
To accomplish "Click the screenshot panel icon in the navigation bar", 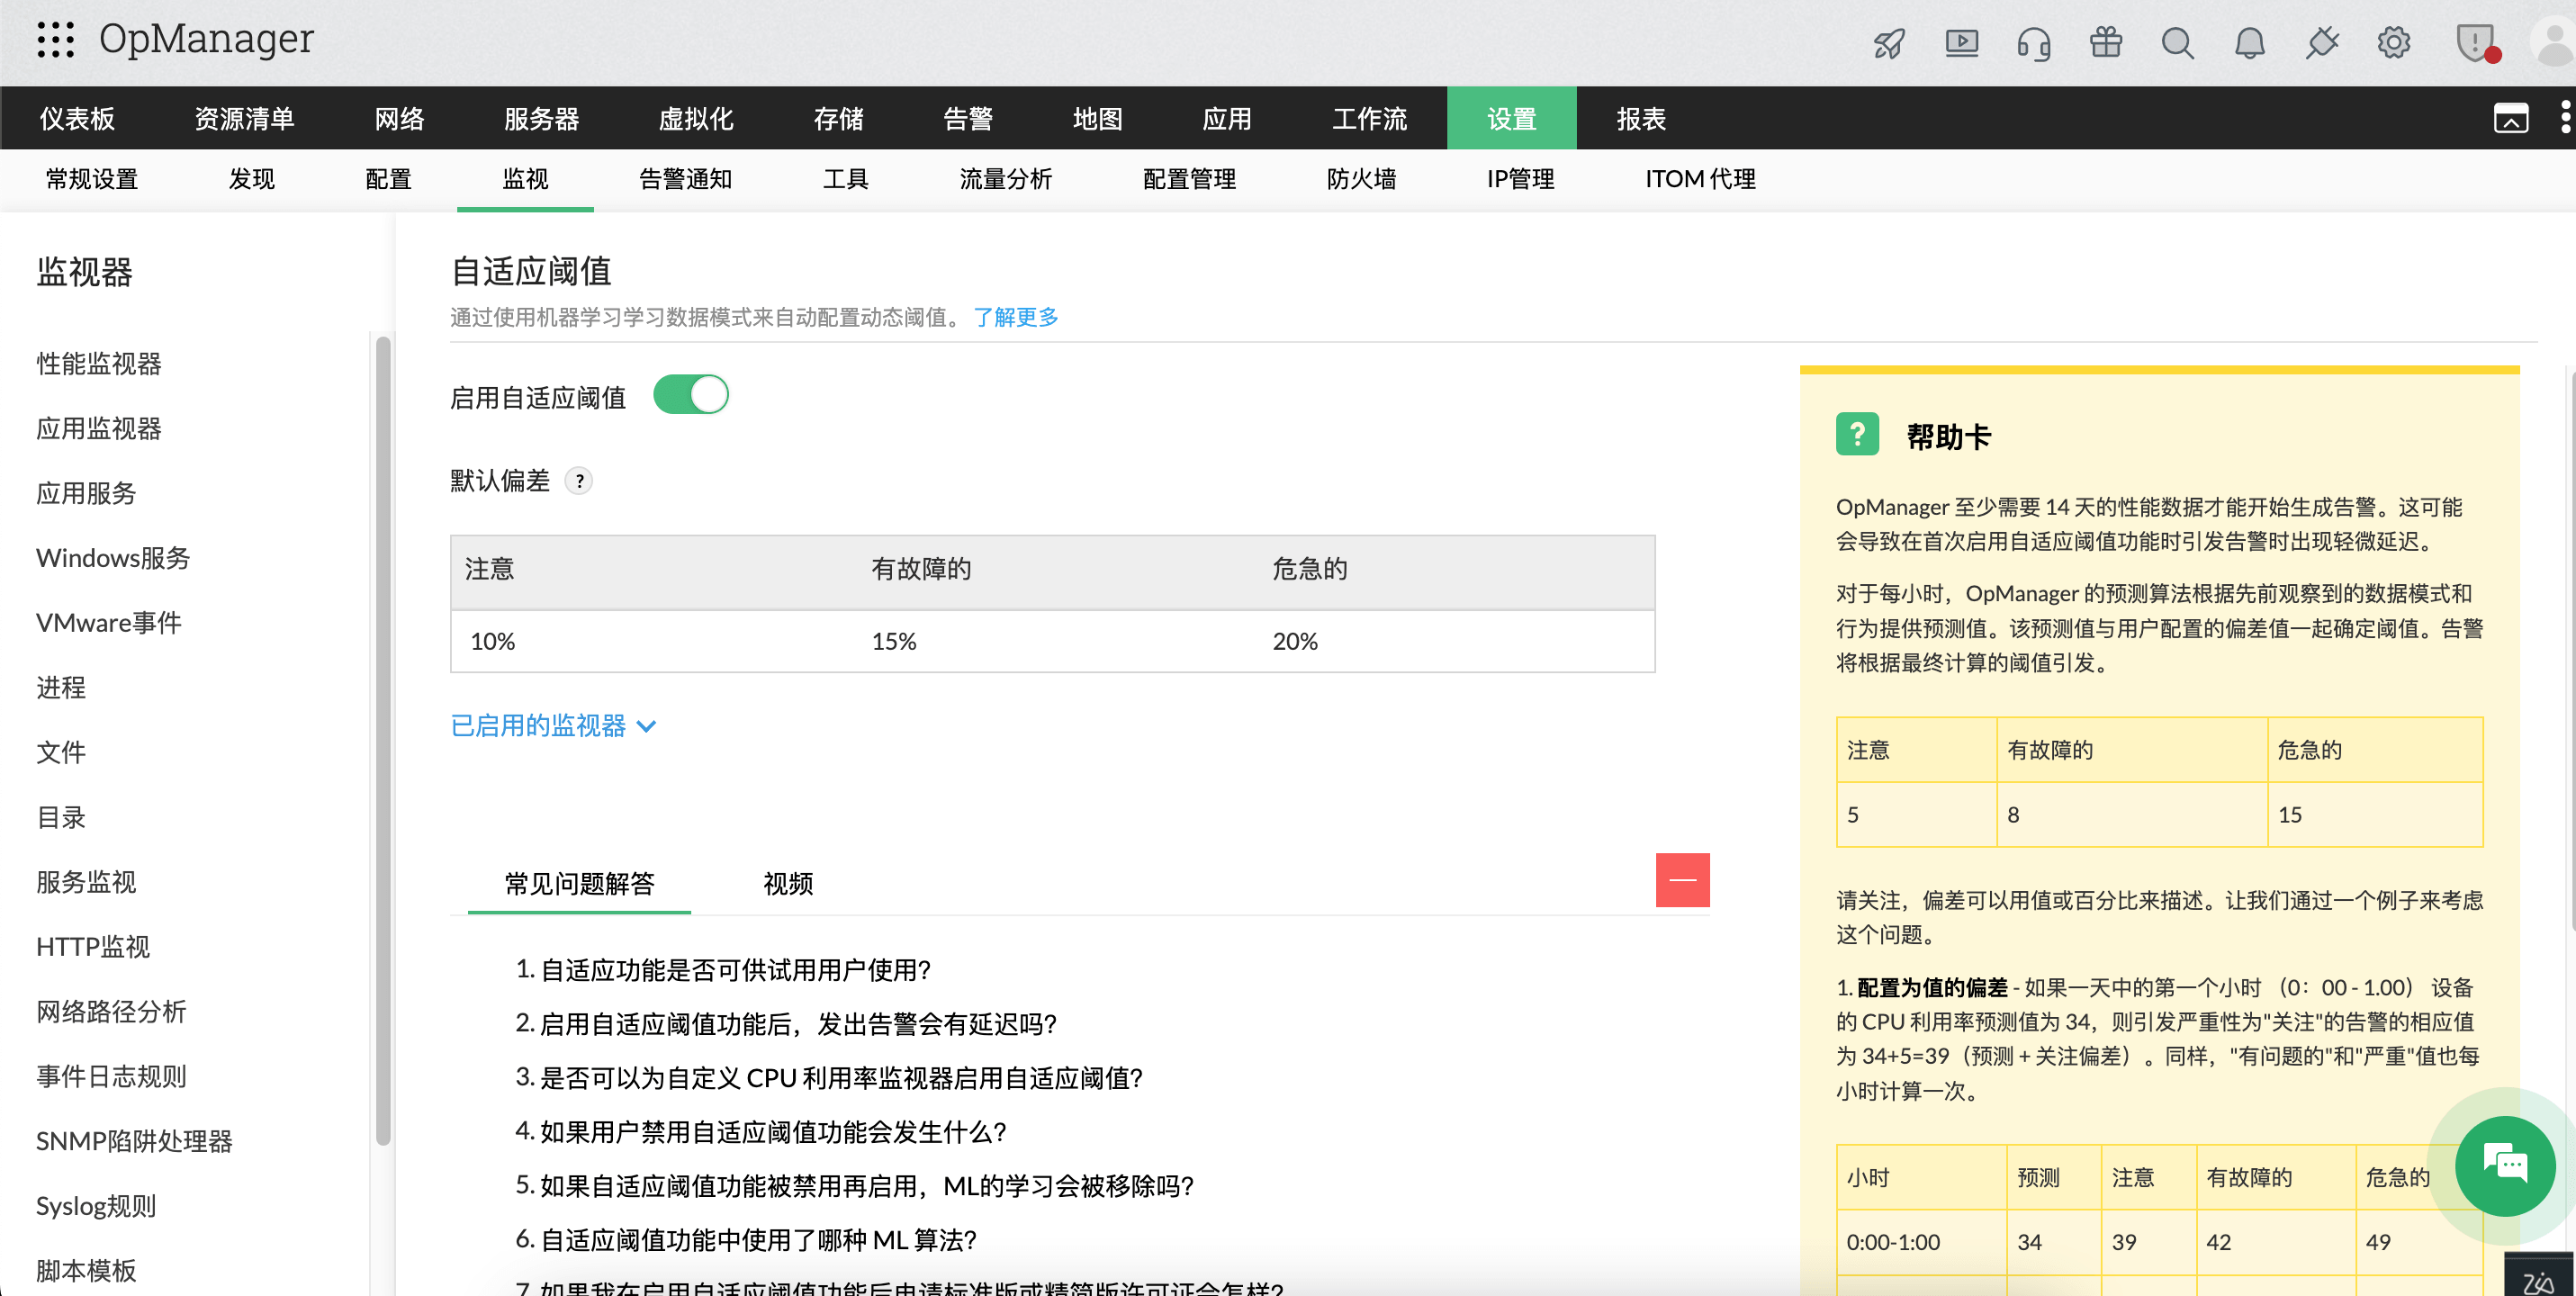I will (x=2510, y=118).
